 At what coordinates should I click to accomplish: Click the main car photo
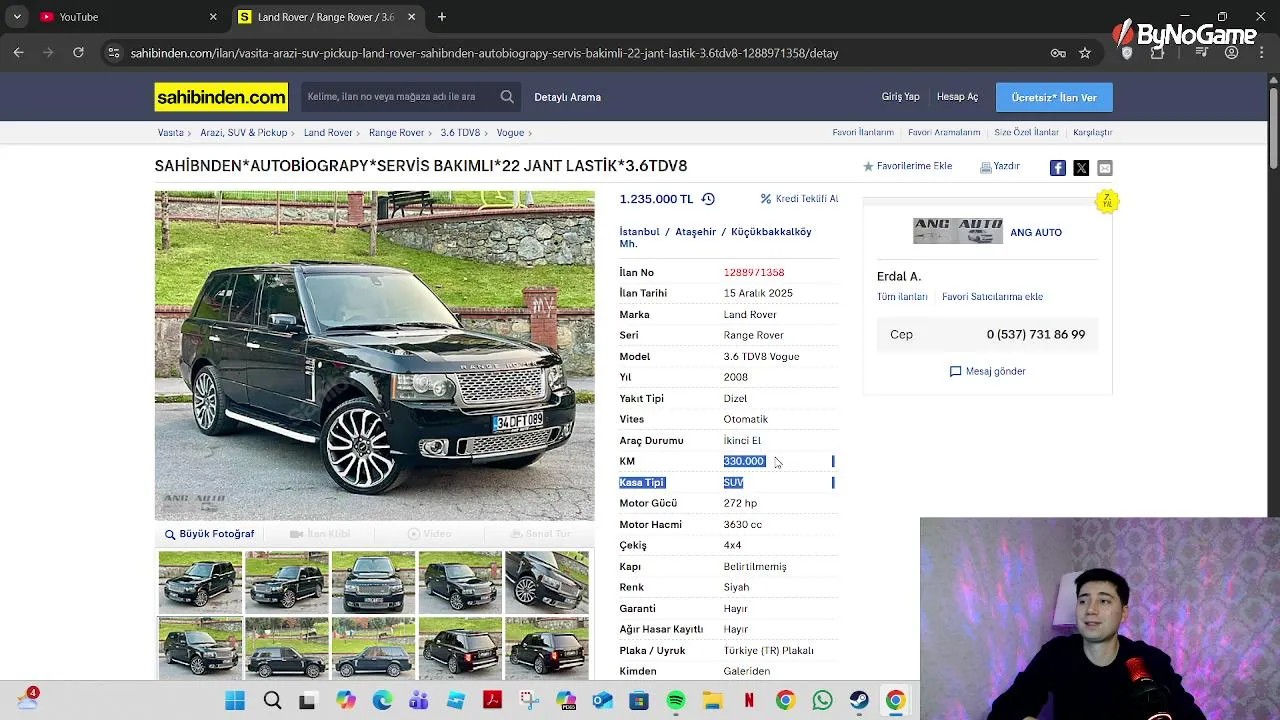(375, 356)
